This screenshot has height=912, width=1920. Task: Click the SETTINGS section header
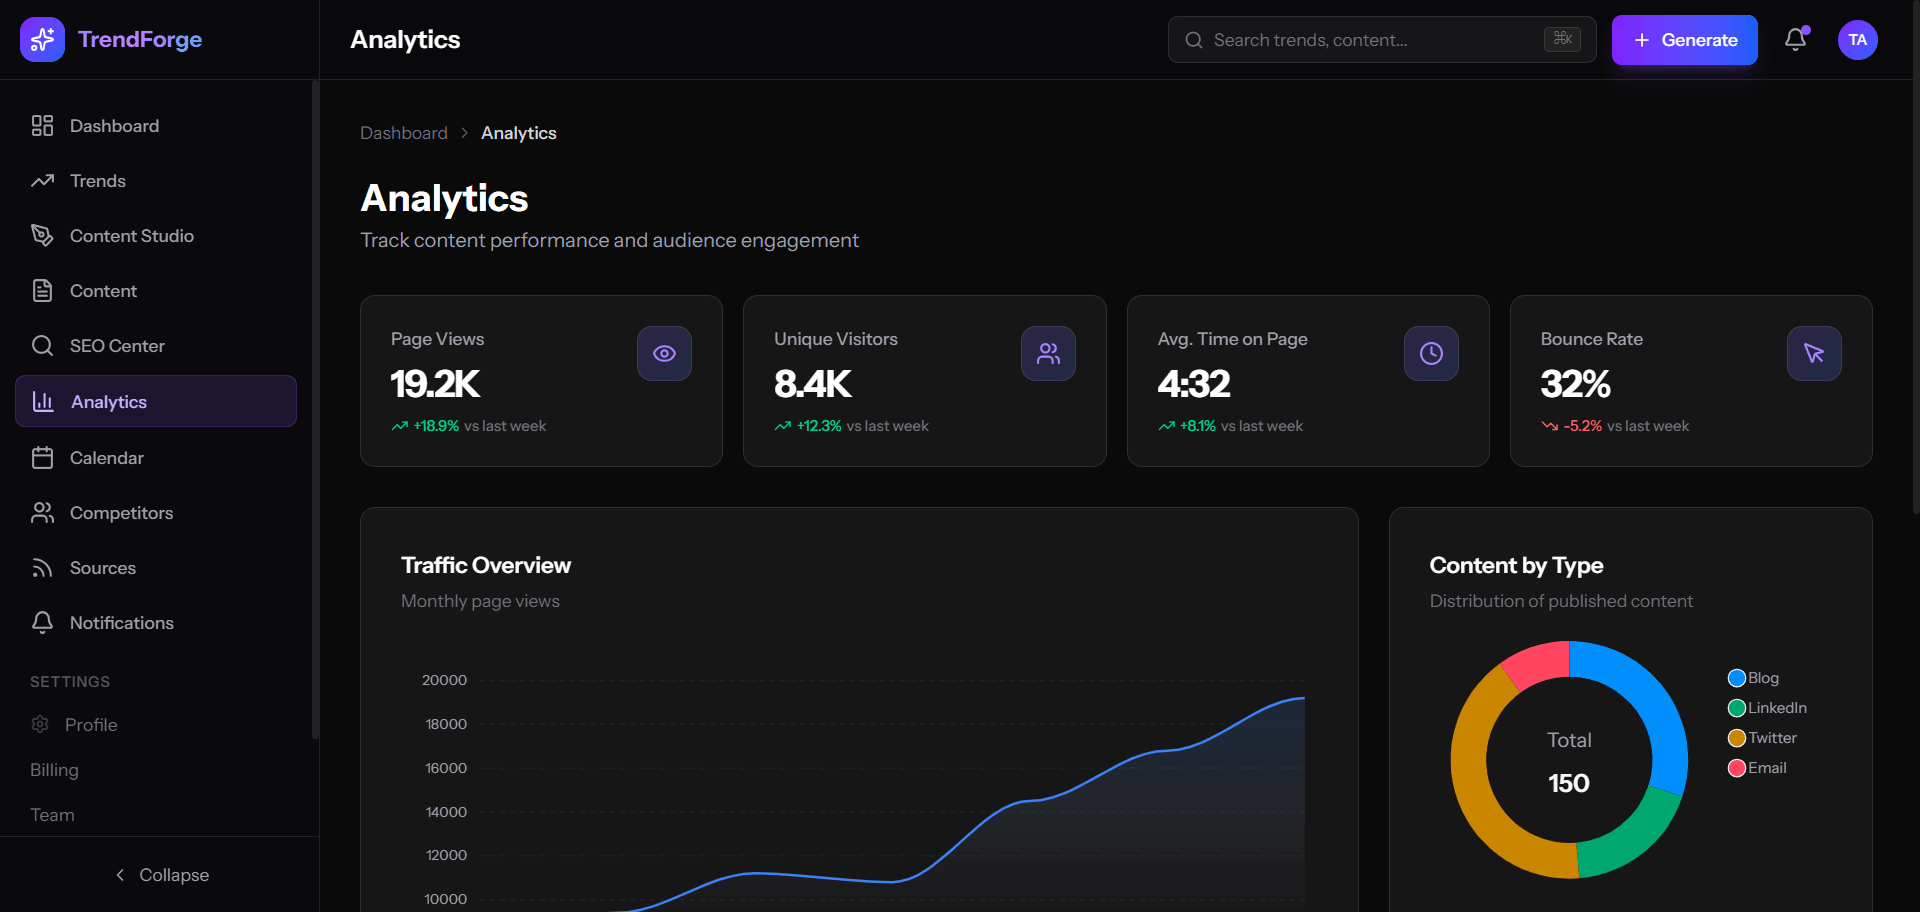coord(70,682)
